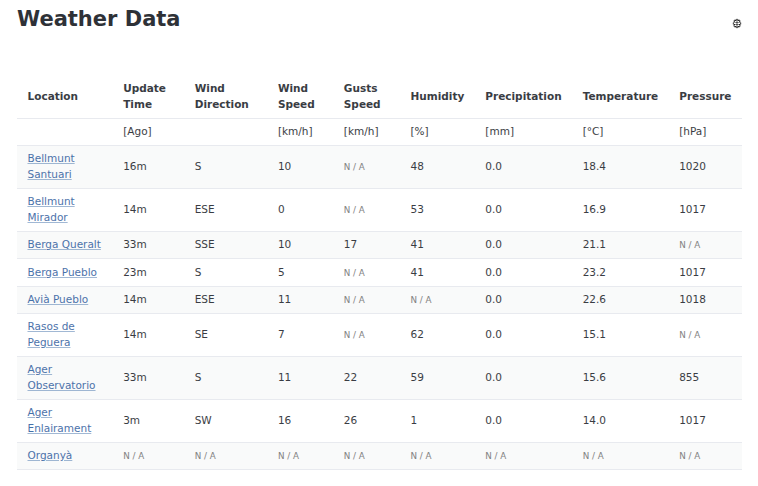Click the Organyà station link
Viewport: 758px width, 486px height.
(49, 455)
